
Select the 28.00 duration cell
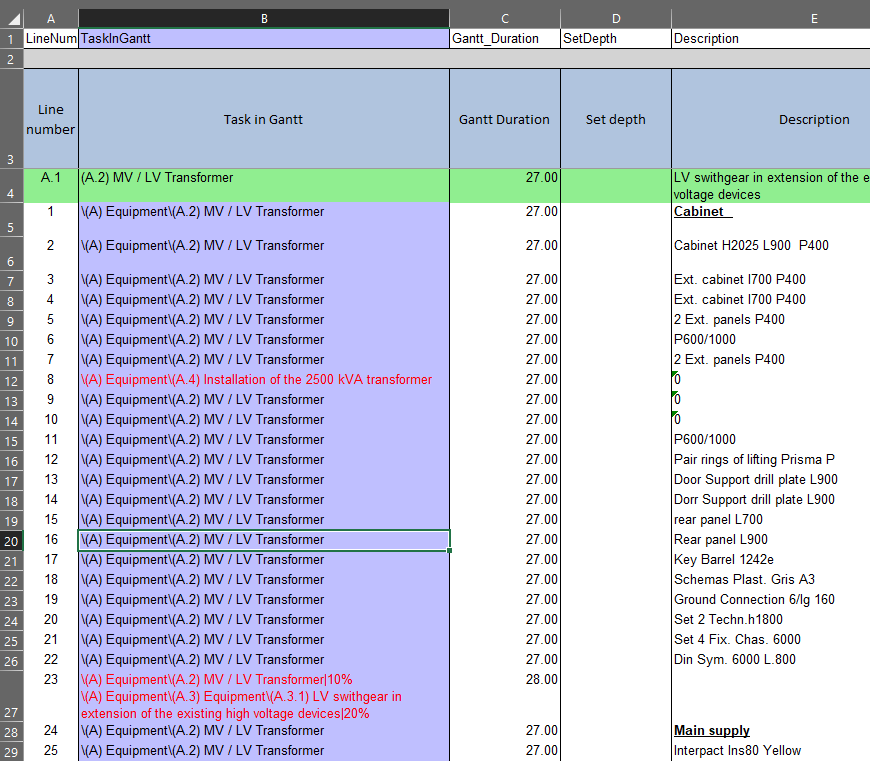click(x=504, y=680)
